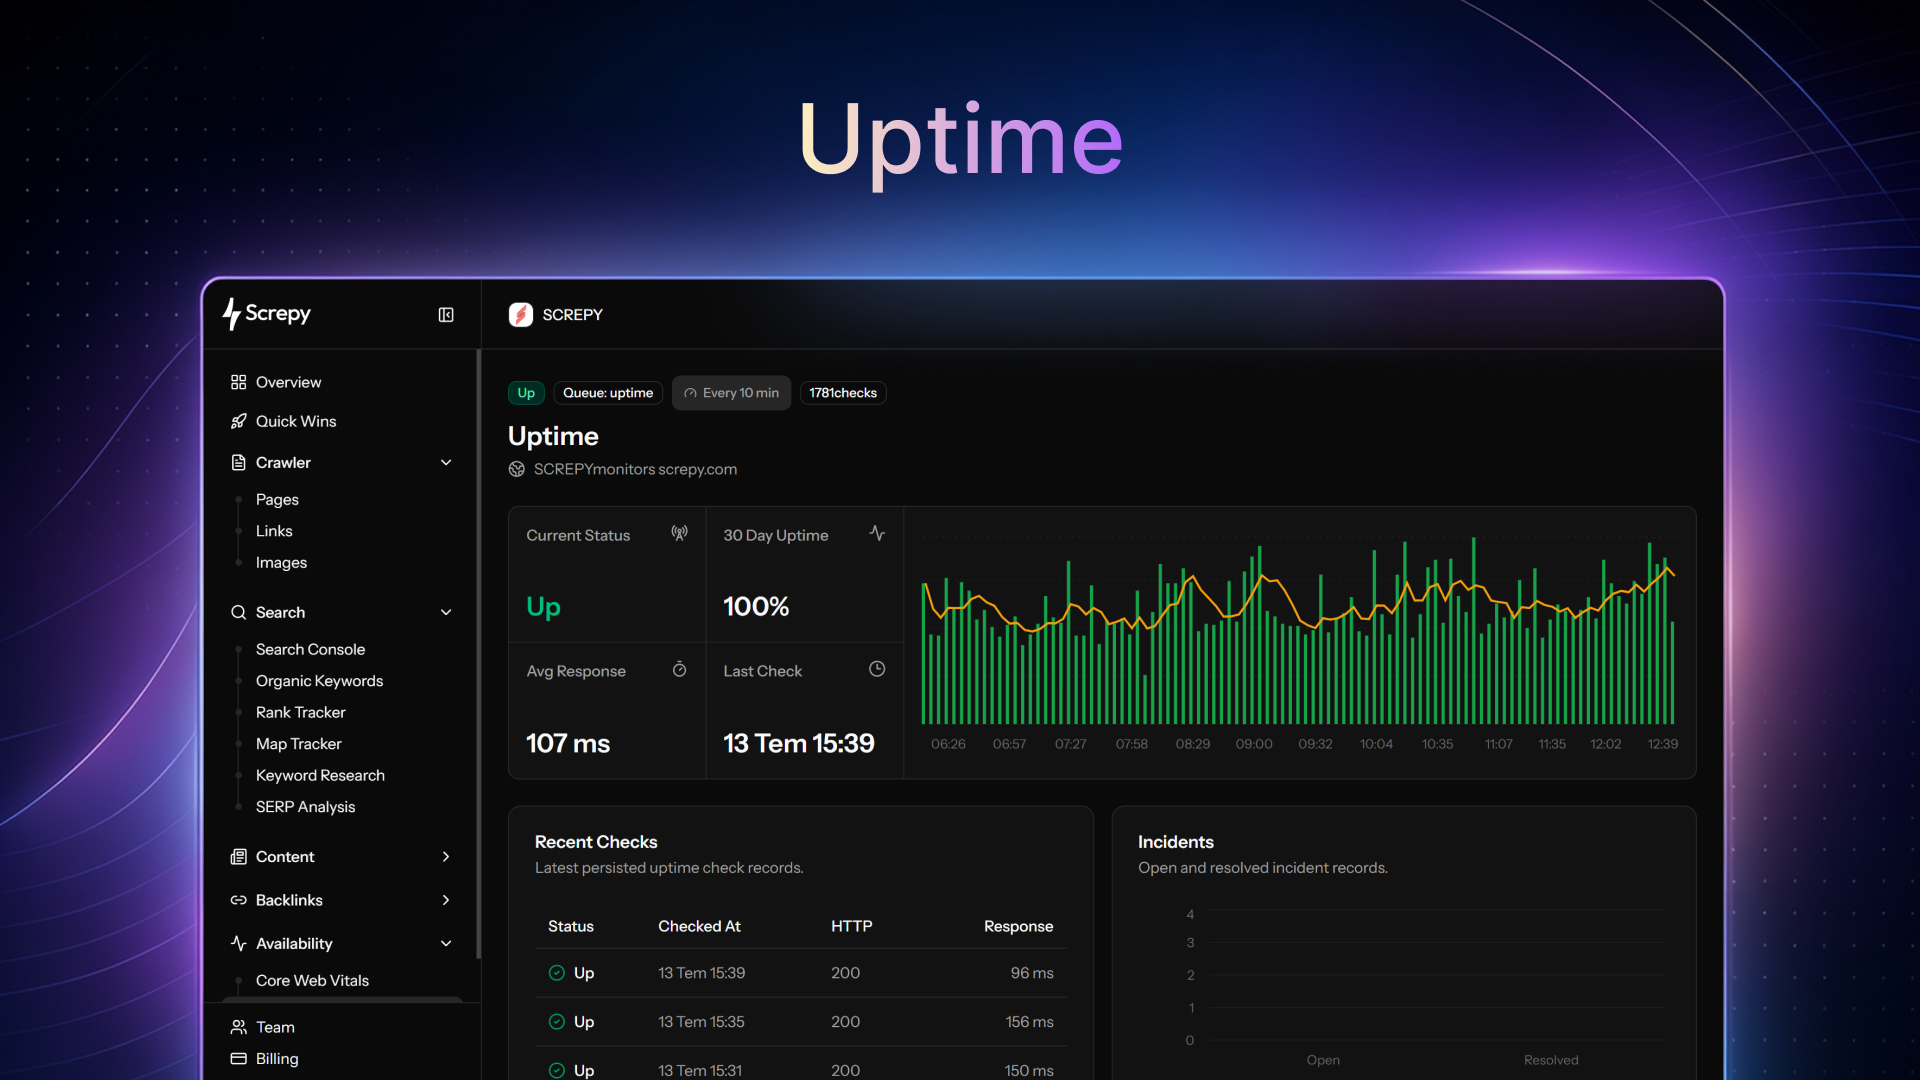Viewport: 1920px width, 1080px height.
Task: Open the Pages menu item
Action: point(277,499)
